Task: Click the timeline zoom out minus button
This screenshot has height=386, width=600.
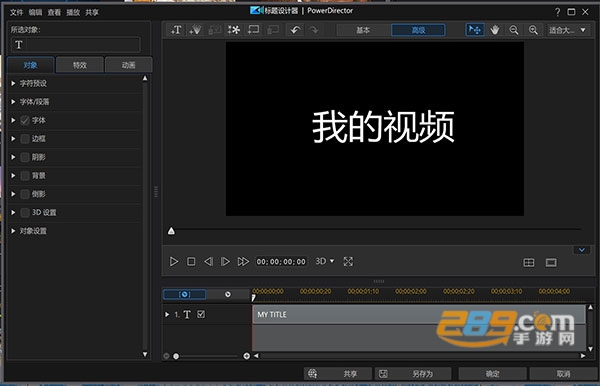Action: click(x=166, y=356)
